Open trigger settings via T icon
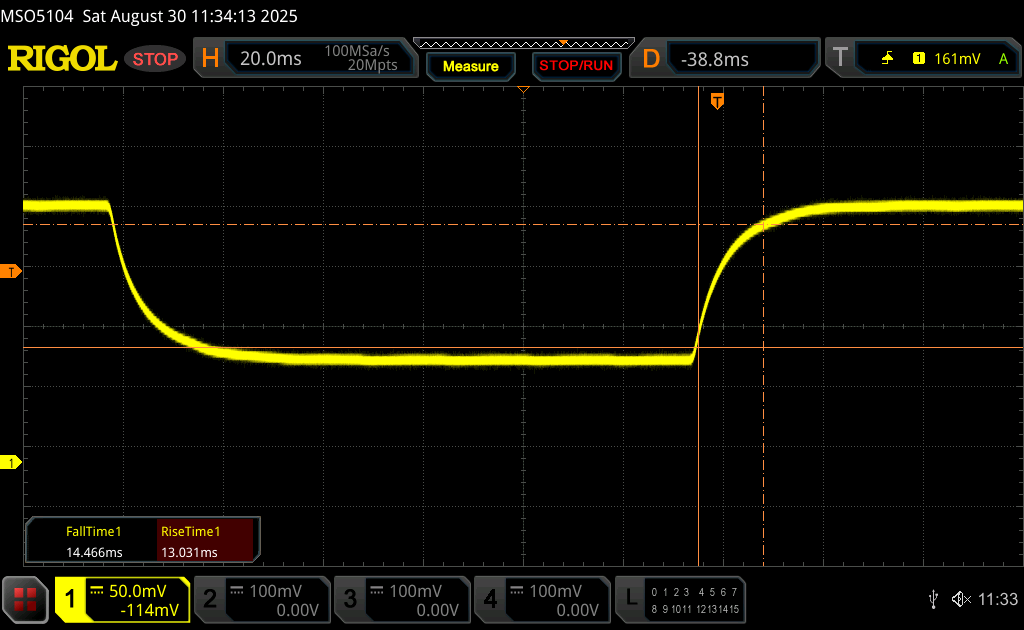This screenshot has height=630, width=1024. tap(840, 57)
